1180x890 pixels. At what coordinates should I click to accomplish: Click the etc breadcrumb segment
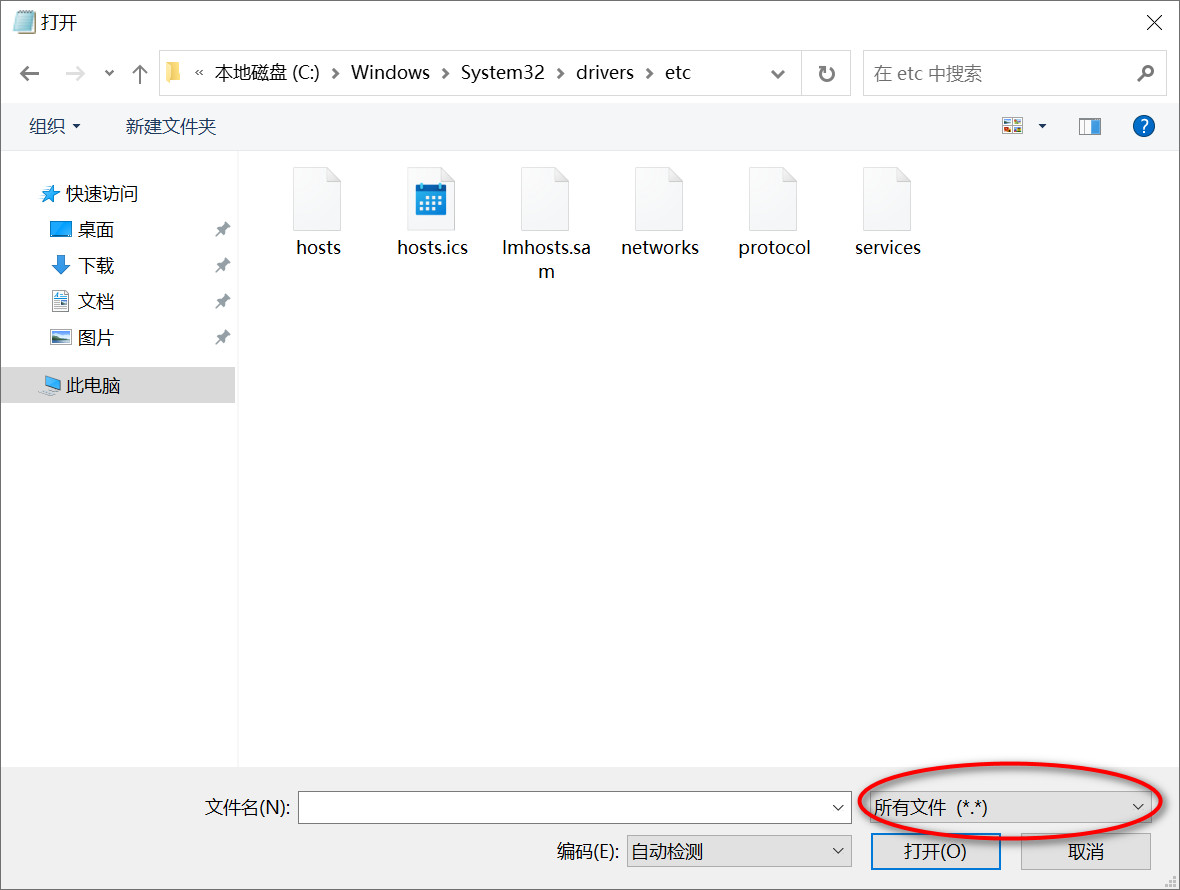pyautogui.click(x=677, y=72)
